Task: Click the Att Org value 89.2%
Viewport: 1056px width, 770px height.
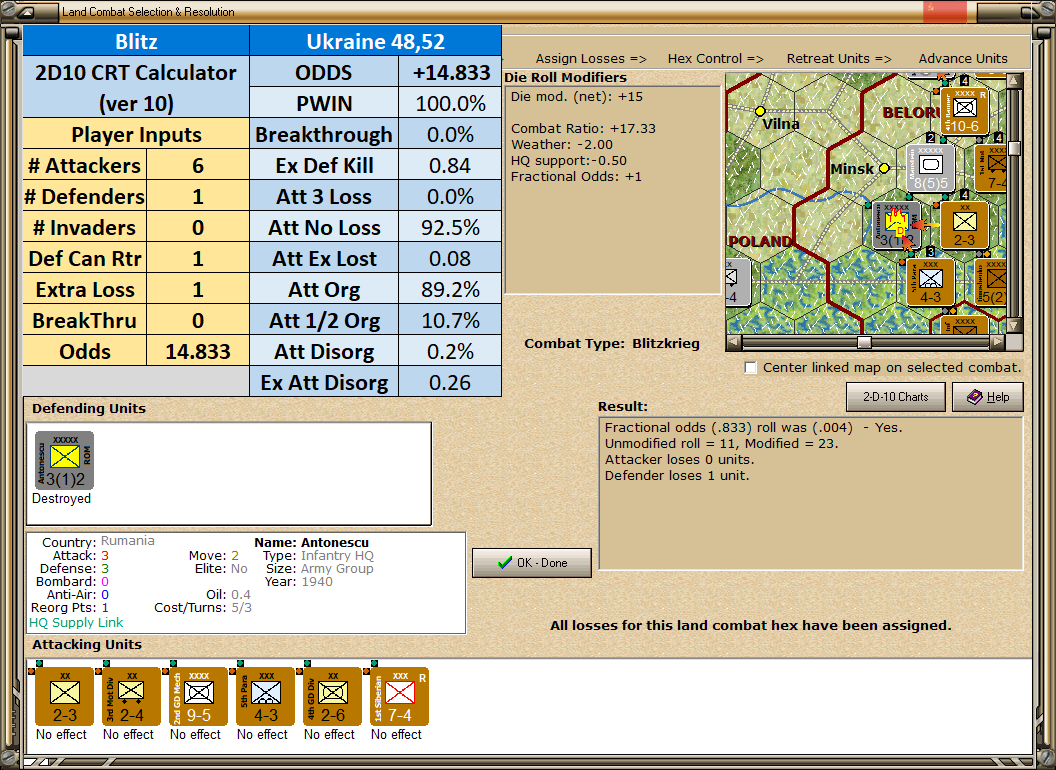Action: point(450,289)
